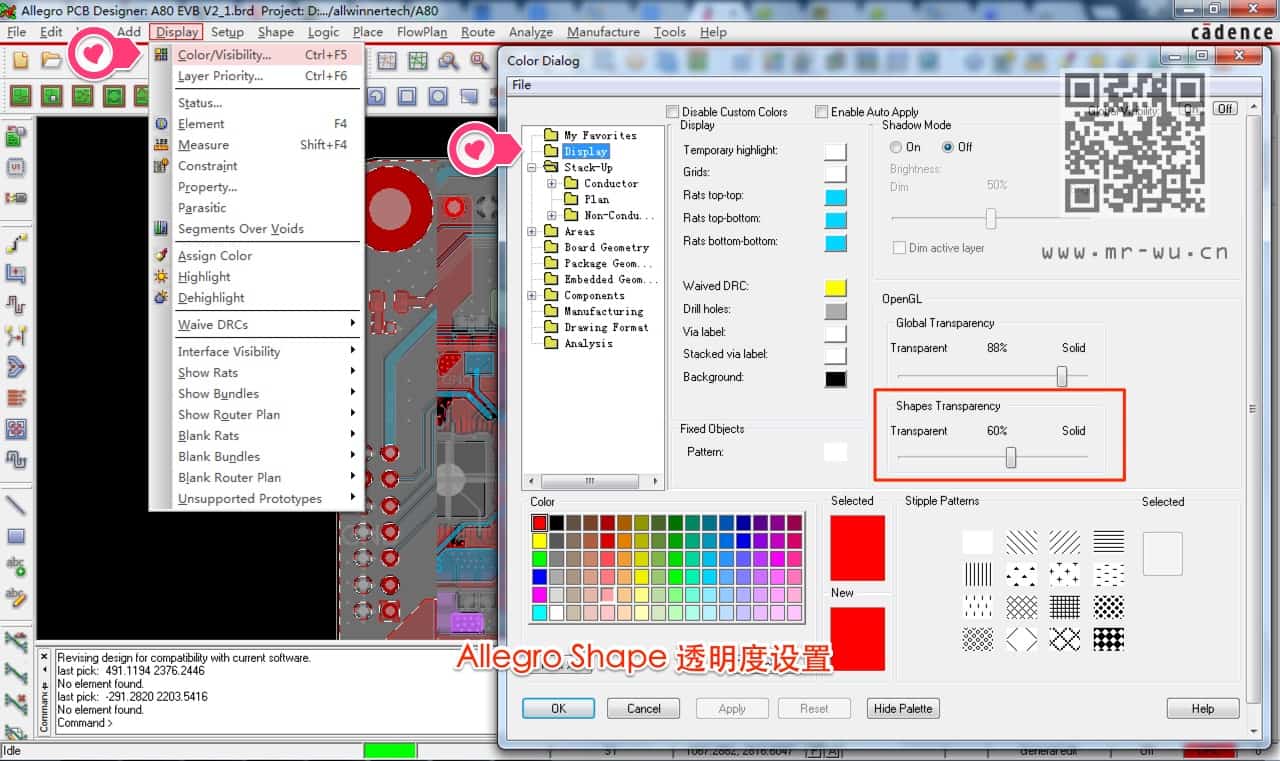Expand the Areas folder in color tree
Viewport: 1280px width, 761px height.
tap(531, 231)
